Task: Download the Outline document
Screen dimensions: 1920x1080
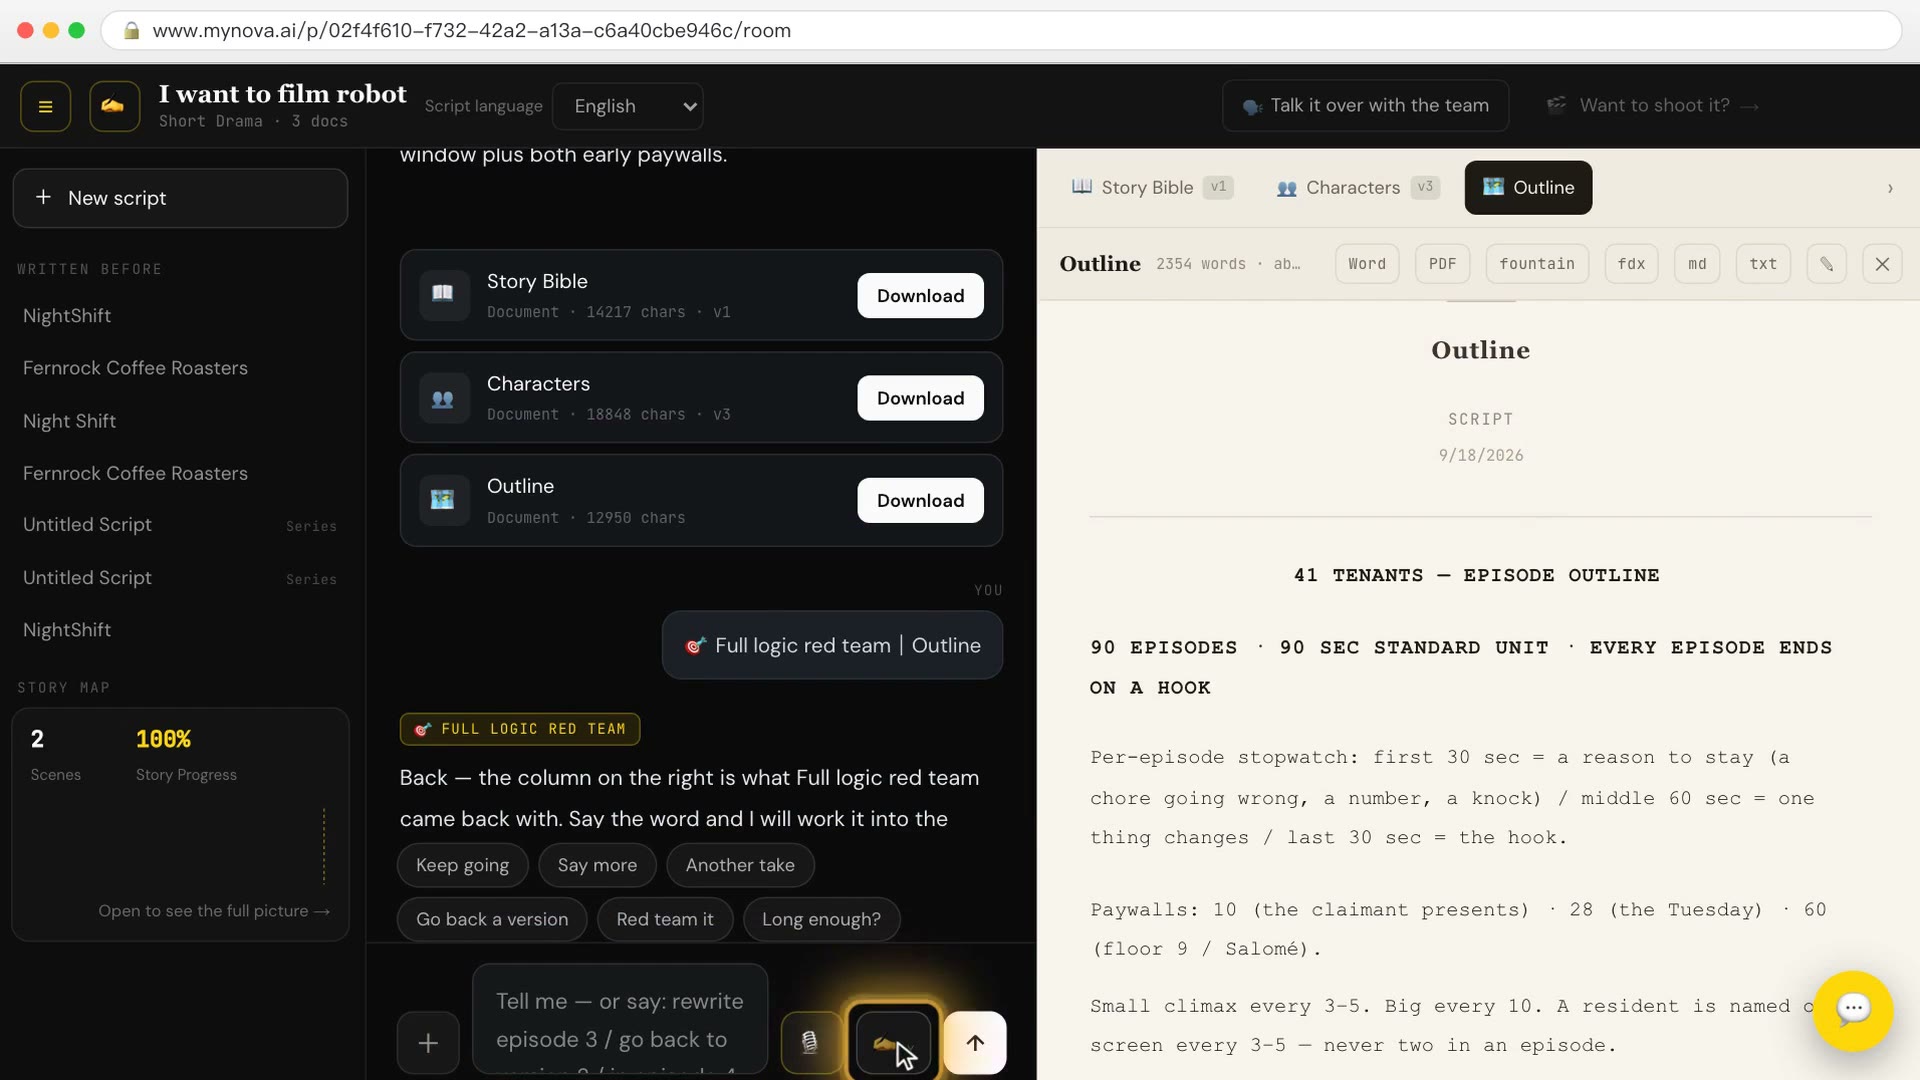Action: (x=920, y=500)
